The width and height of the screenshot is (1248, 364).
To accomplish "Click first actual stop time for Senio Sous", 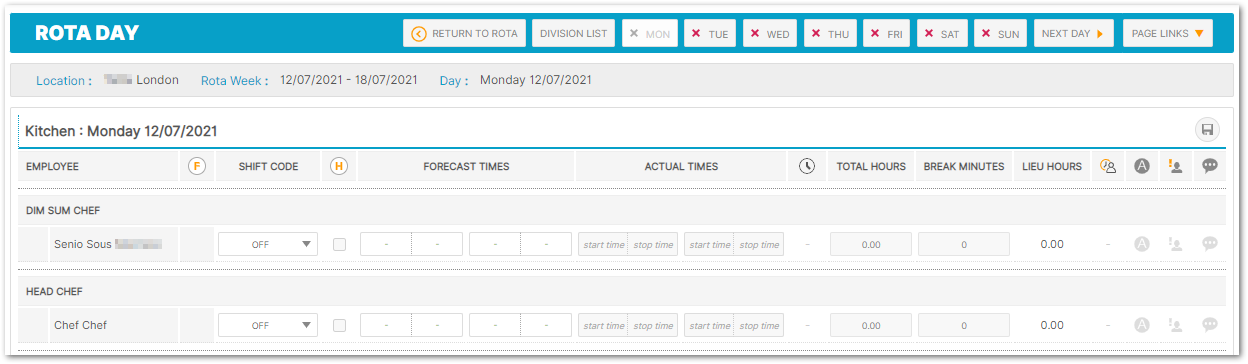I will tap(653, 244).
